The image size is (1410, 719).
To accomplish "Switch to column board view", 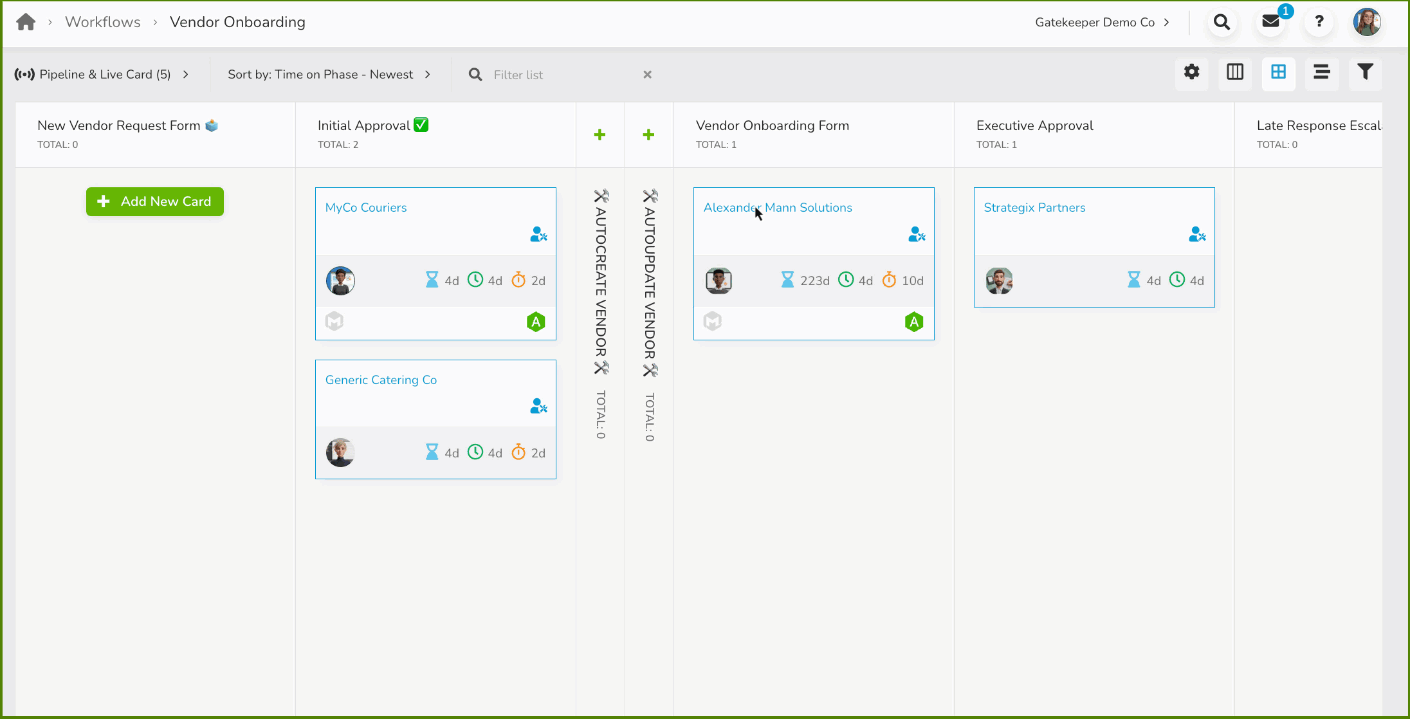I will pyautogui.click(x=1235, y=72).
